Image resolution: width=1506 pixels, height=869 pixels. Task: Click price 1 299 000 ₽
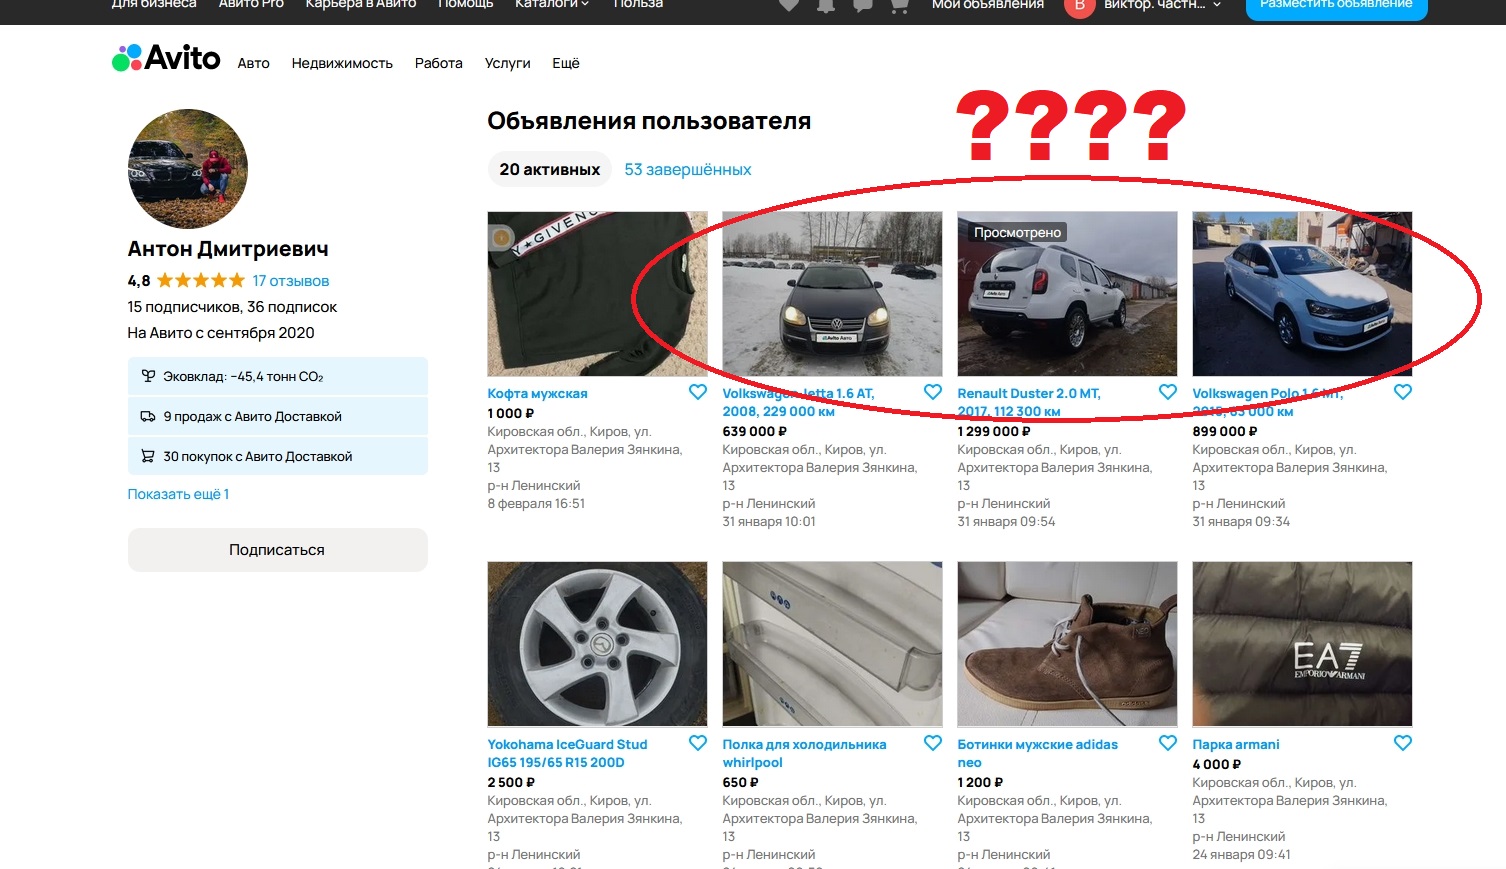994,432
